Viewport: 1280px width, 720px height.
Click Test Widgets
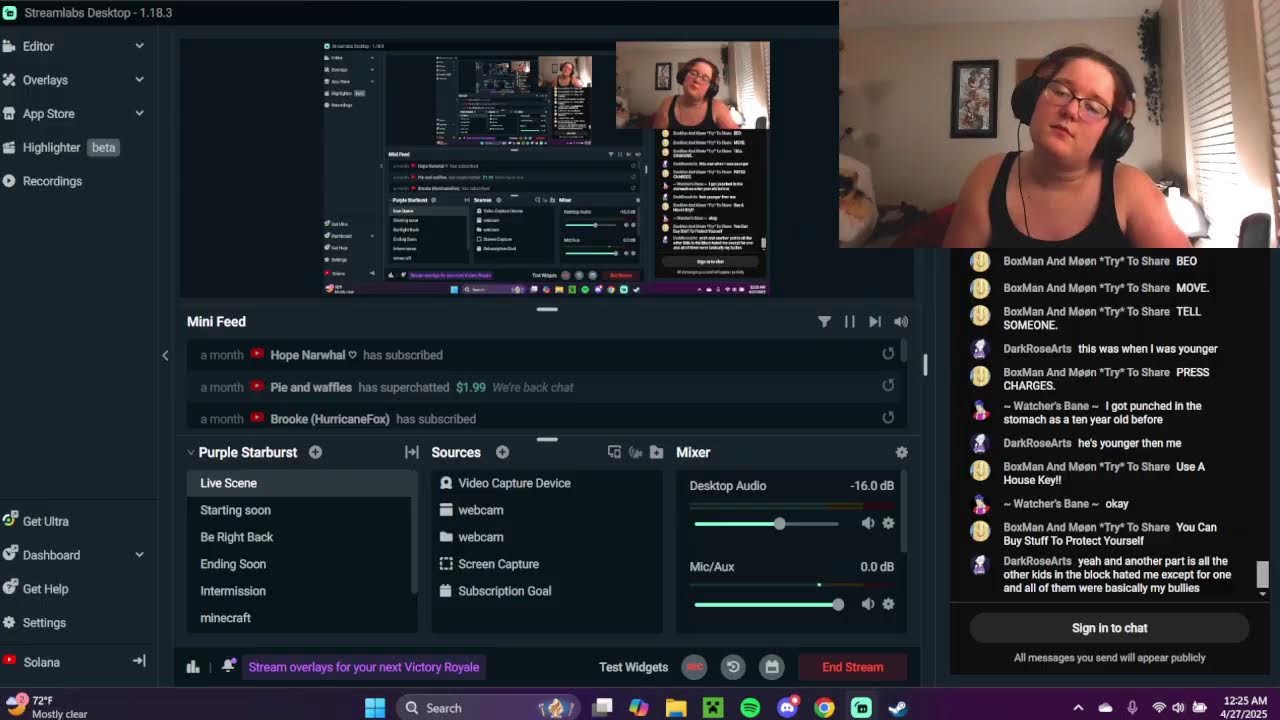click(633, 667)
